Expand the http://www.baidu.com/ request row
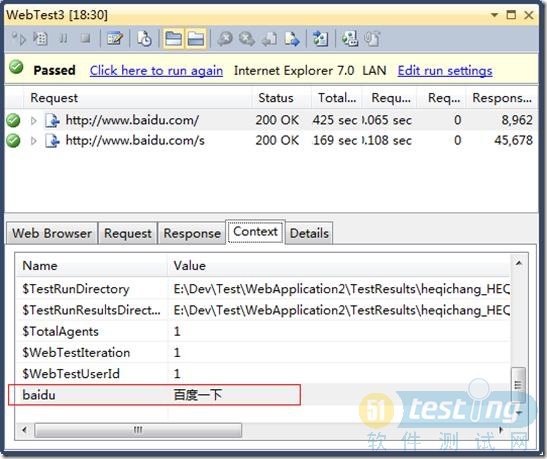This screenshot has width=547, height=459. coord(33,121)
